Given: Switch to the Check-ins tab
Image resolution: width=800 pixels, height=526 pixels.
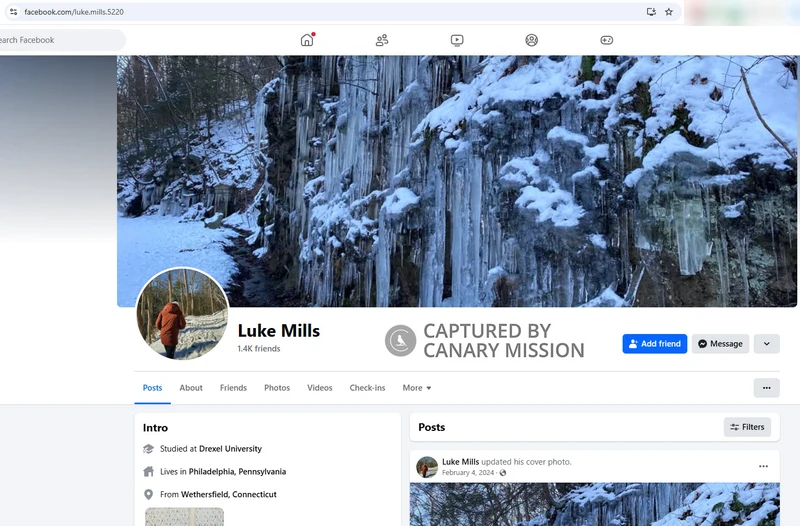Looking at the screenshot, I should click(x=367, y=388).
